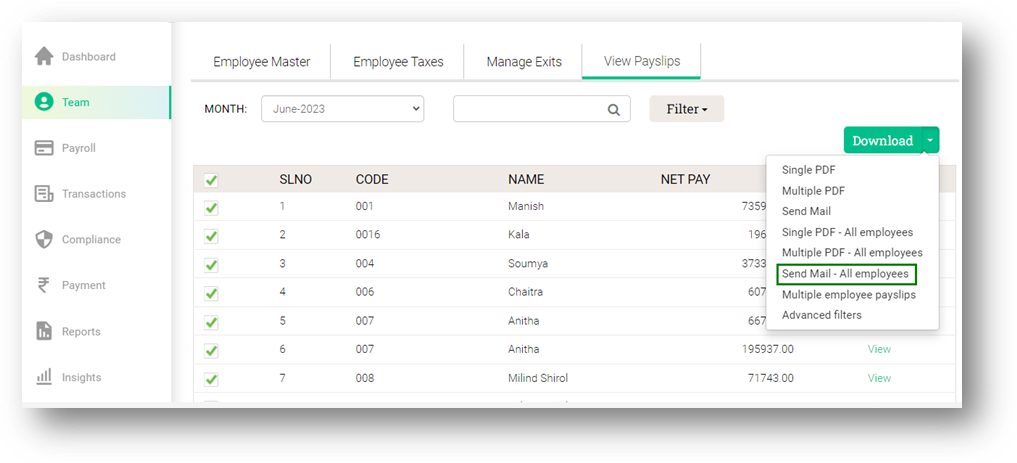Uncheck the checkbox for Soumya

pyautogui.click(x=211, y=265)
